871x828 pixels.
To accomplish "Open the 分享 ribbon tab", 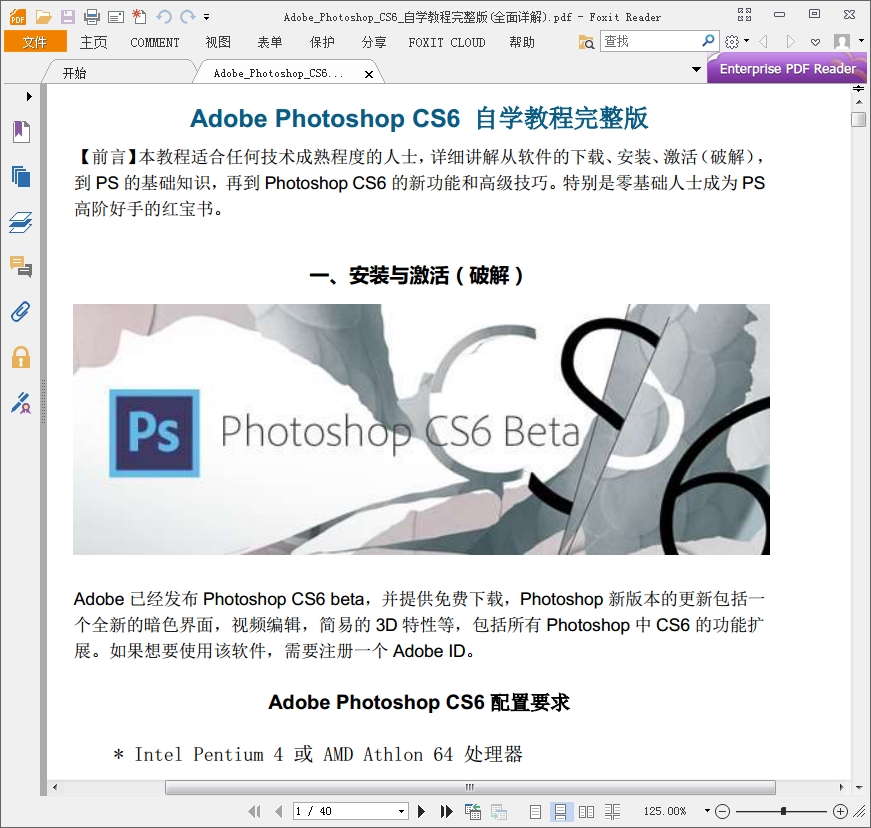I will [374, 42].
